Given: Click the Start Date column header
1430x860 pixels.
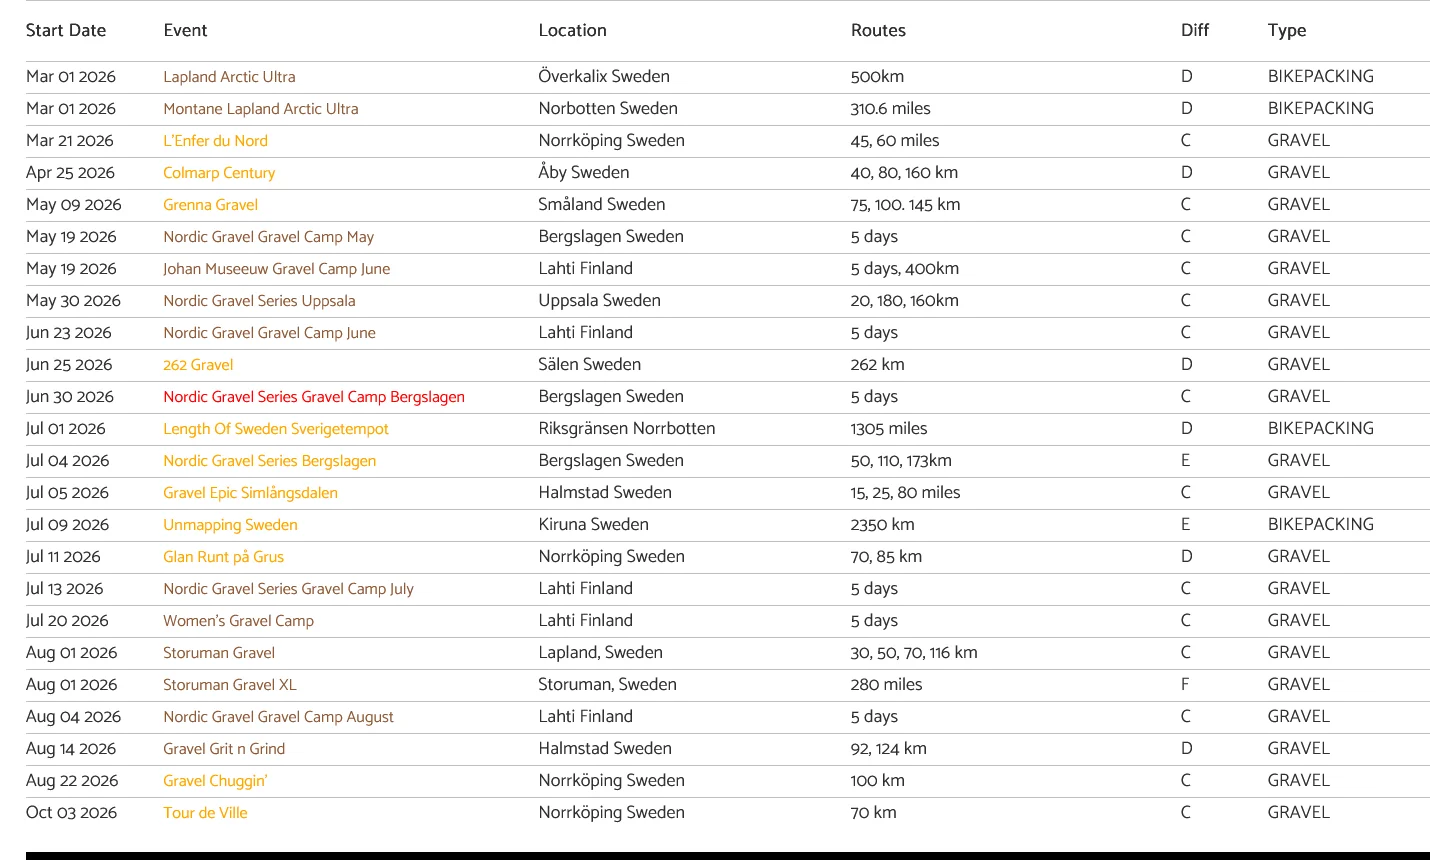Looking at the screenshot, I should 66,31.
